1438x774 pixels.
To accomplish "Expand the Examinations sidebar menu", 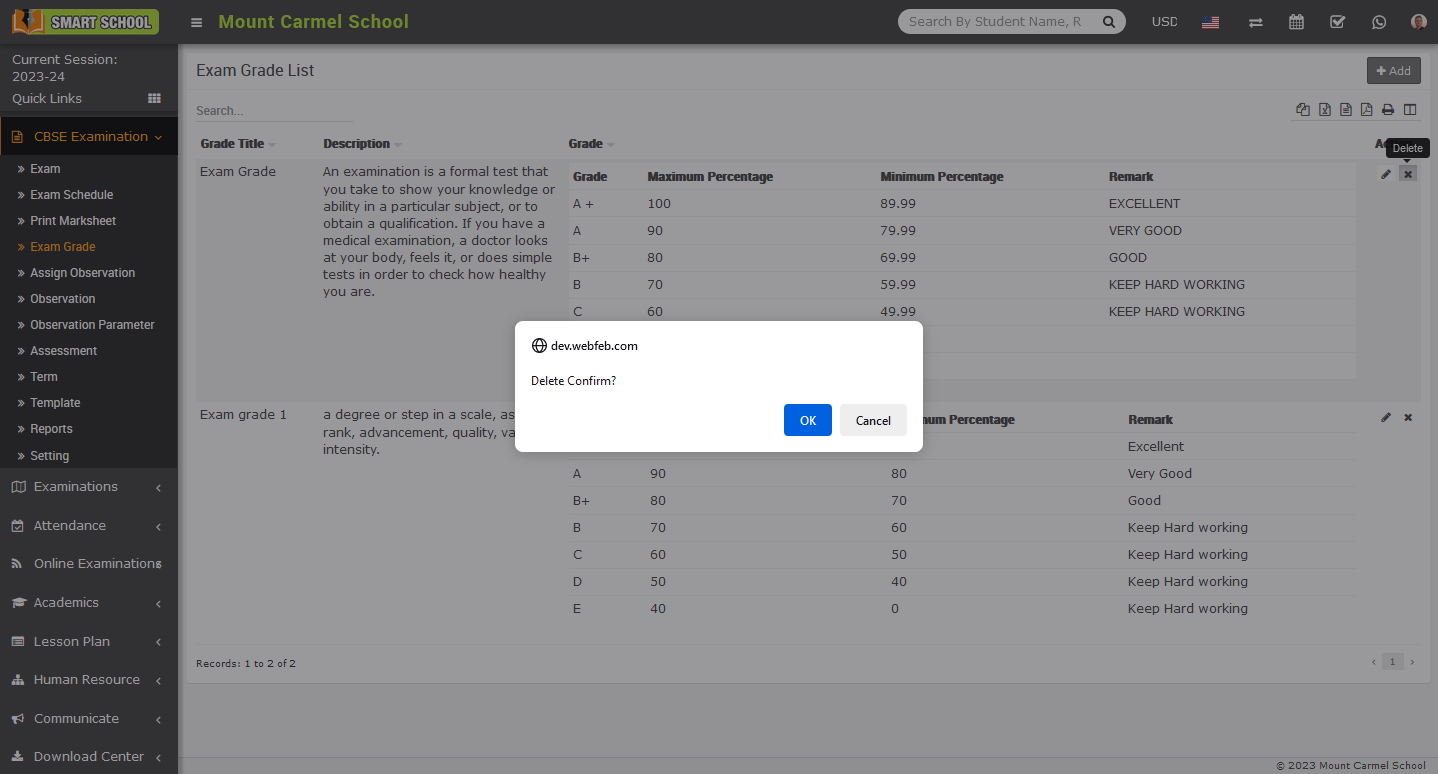I will pyautogui.click(x=76, y=487).
